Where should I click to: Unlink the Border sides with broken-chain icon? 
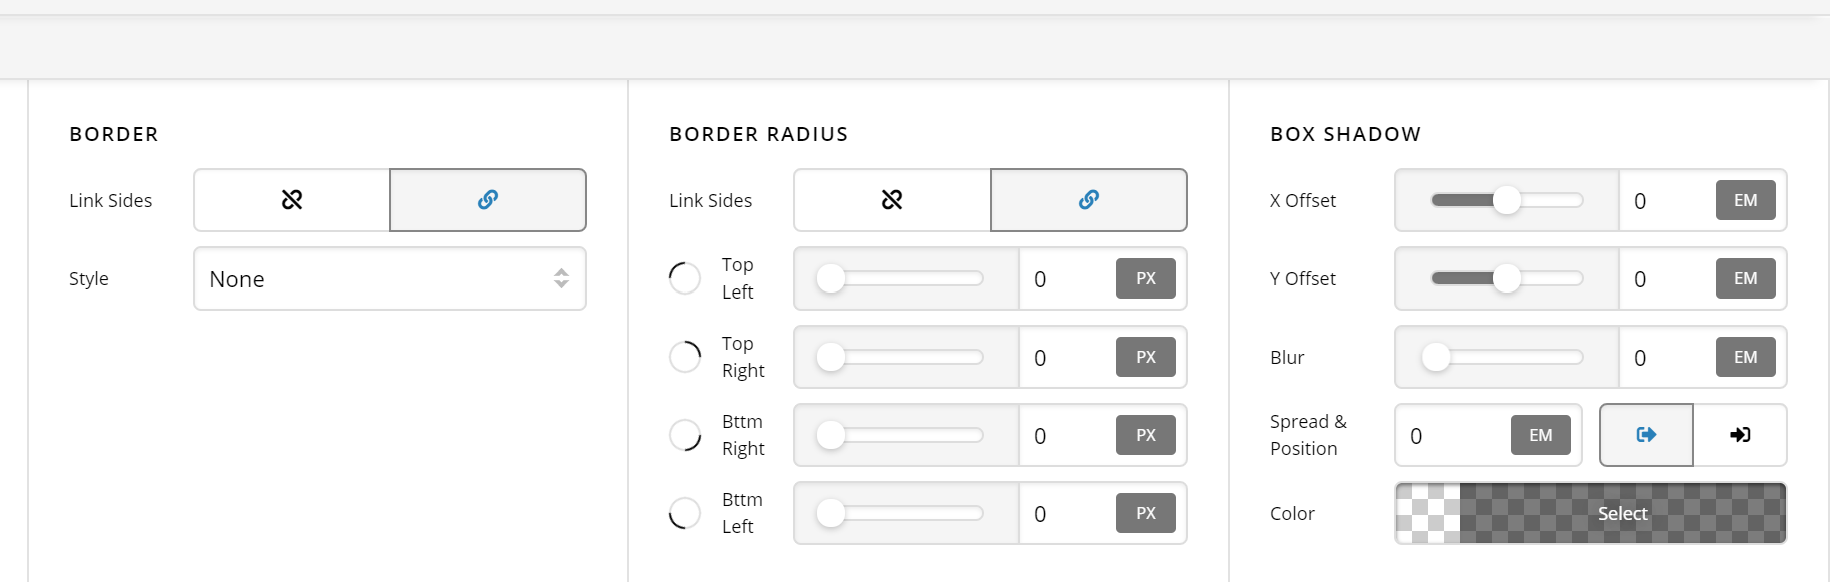pyautogui.click(x=292, y=200)
